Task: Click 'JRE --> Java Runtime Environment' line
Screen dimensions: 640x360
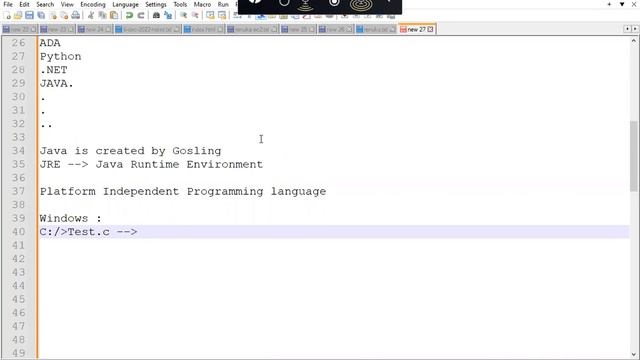Action: pyautogui.click(x=151, y=164)
